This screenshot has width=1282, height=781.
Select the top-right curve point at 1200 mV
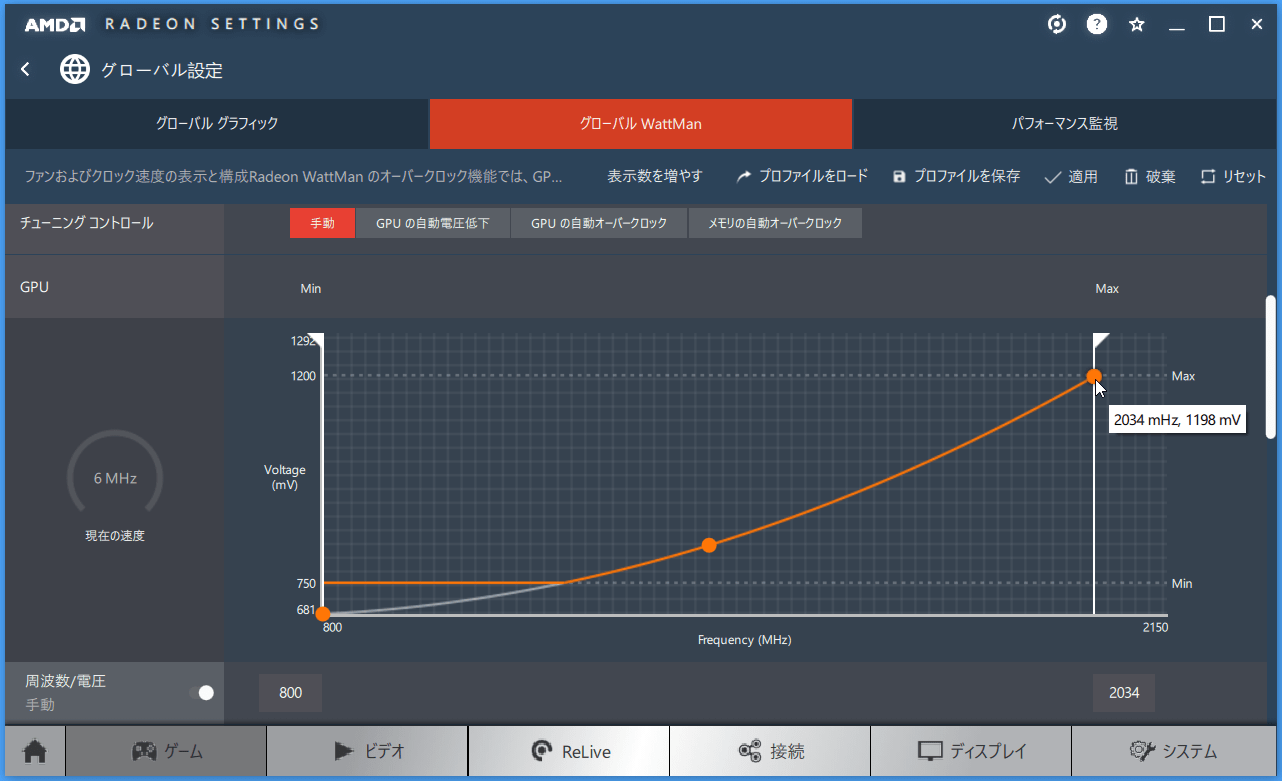1094,376
